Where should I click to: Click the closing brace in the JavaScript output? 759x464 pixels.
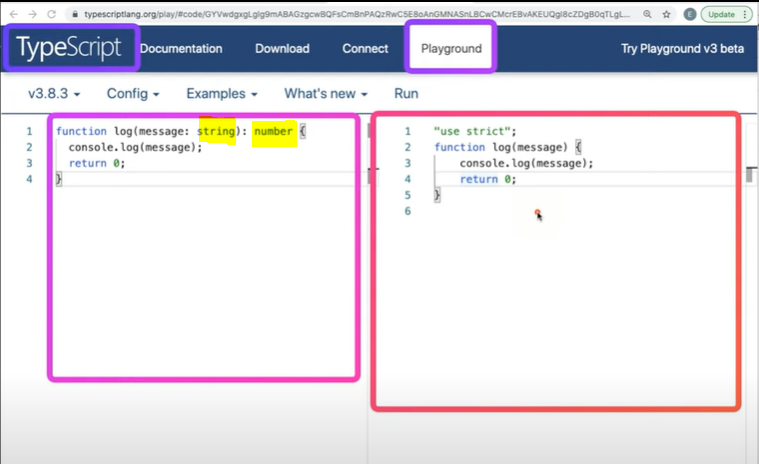(x=437, y=195)
